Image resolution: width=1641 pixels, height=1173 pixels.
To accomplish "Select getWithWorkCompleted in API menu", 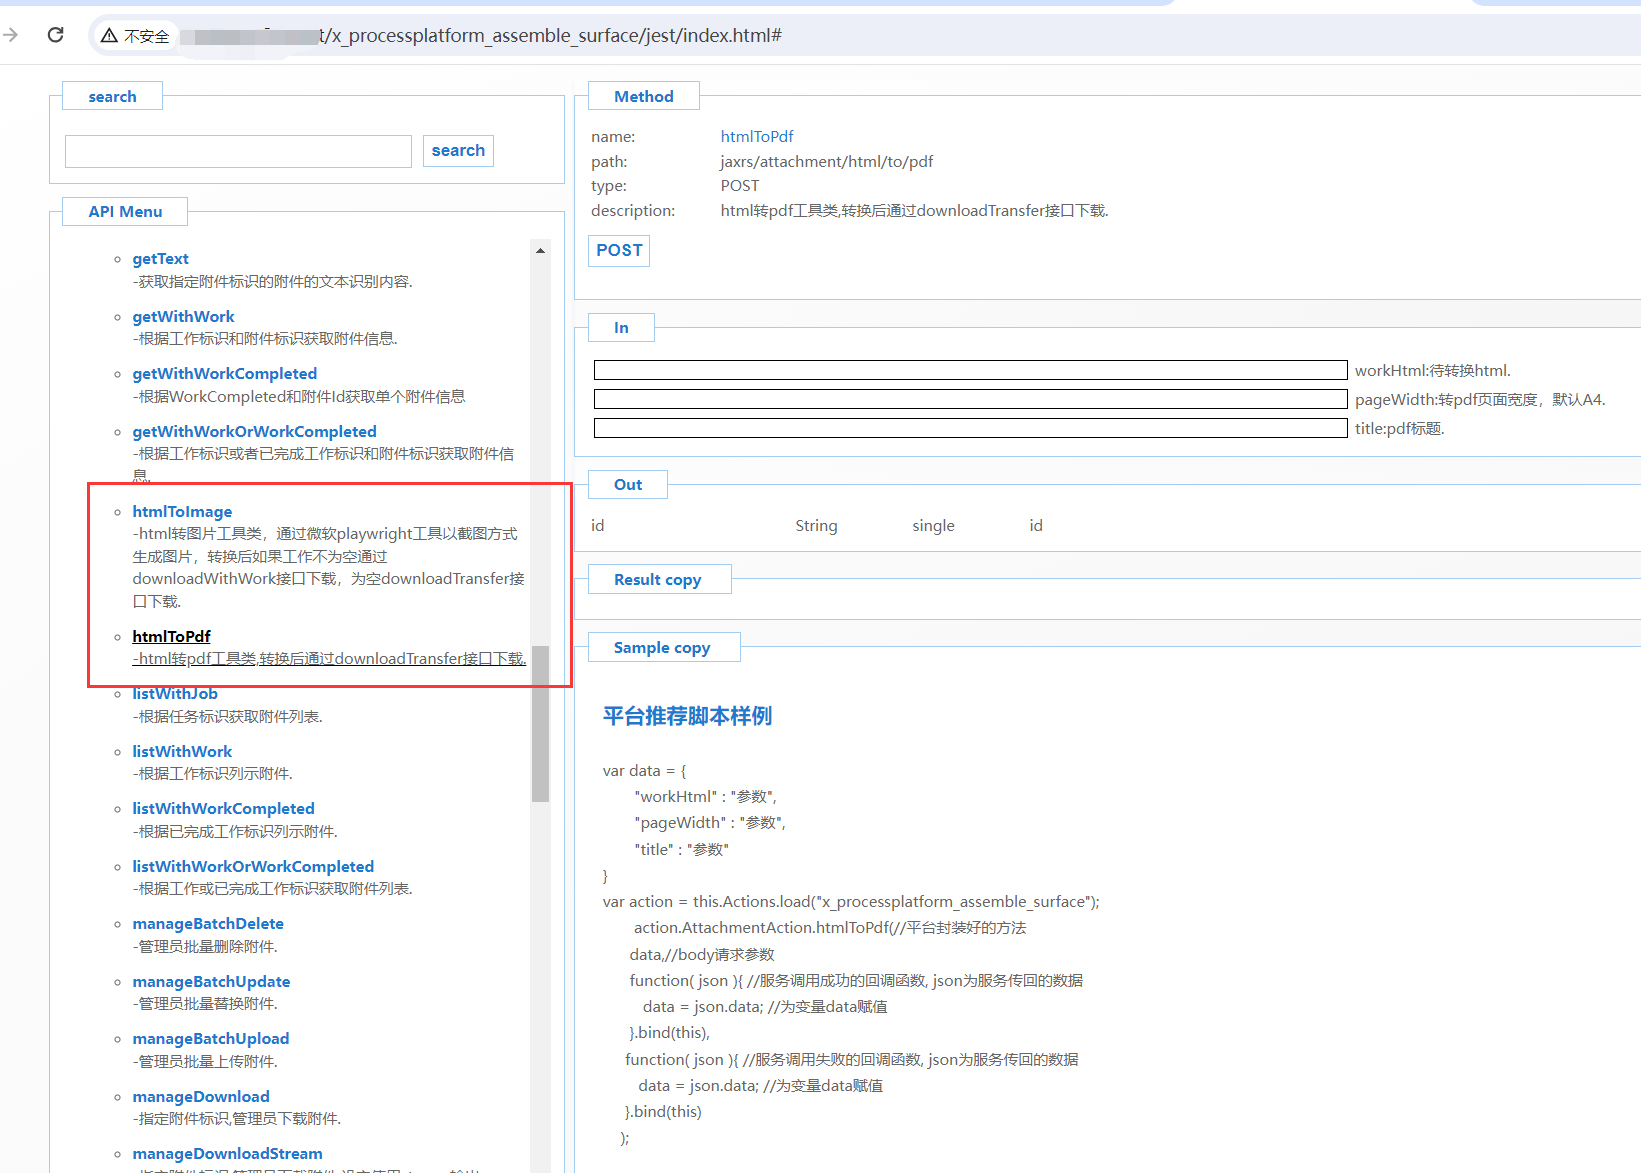I will (x=224, y=374).
